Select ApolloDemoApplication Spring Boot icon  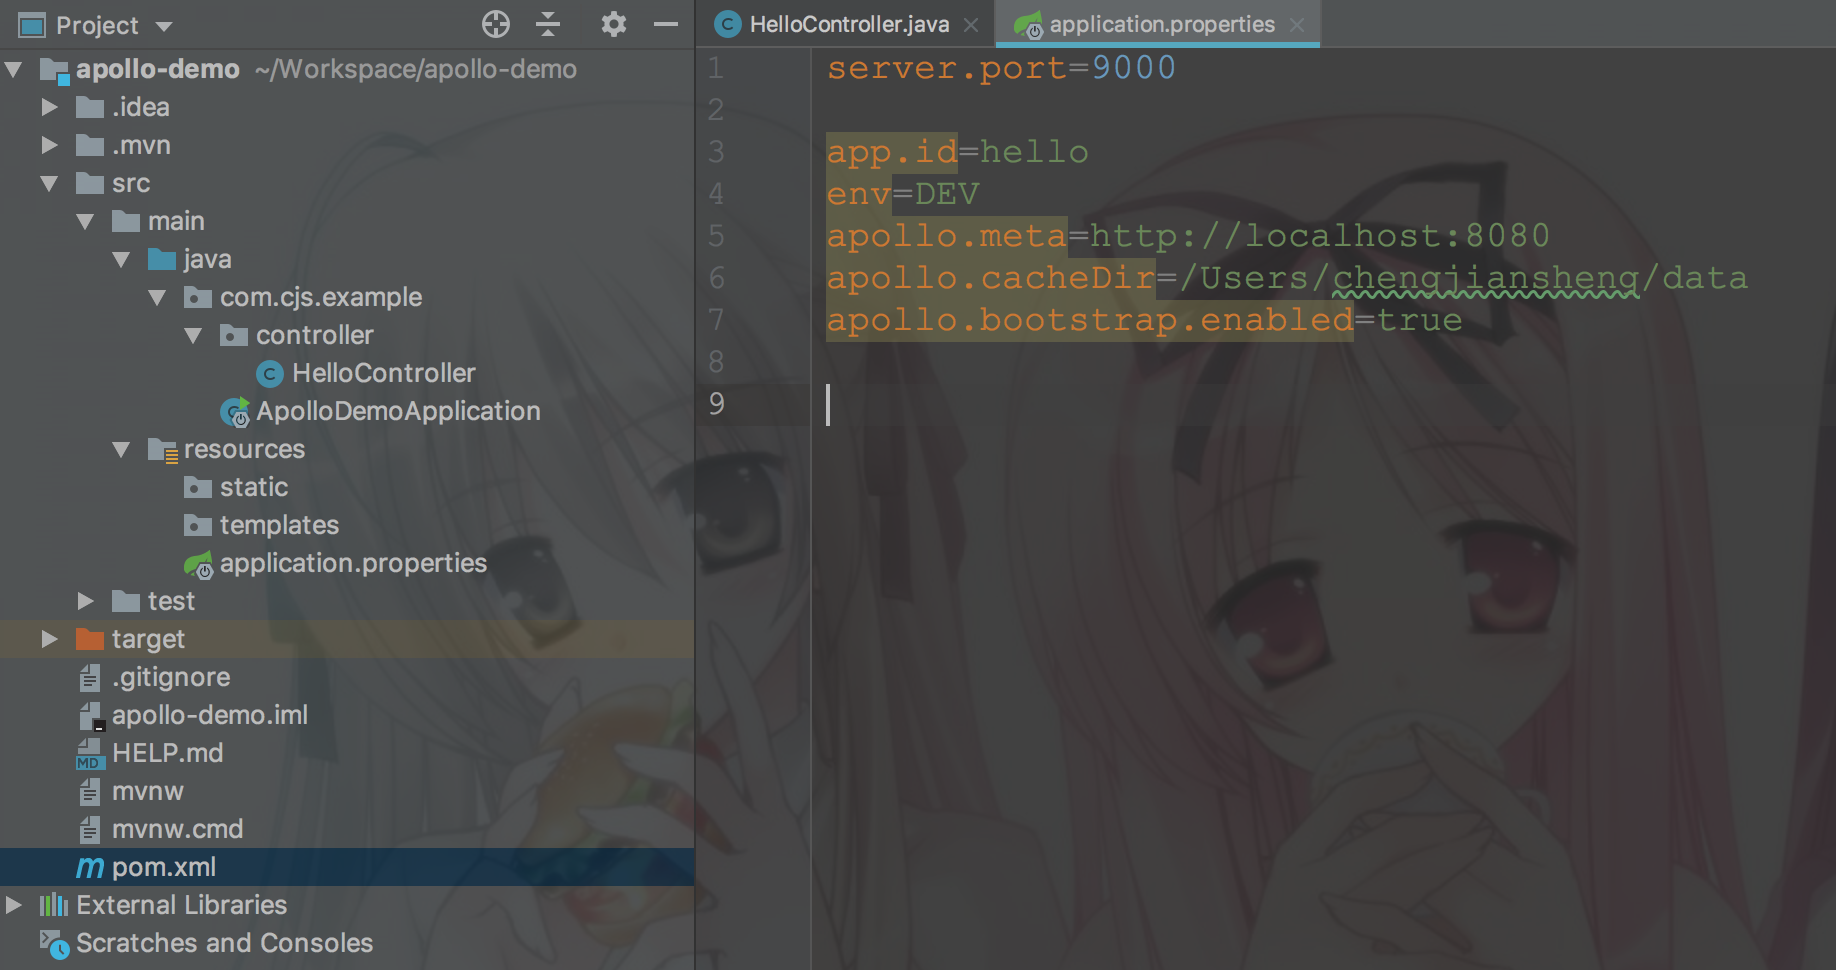click(x=234, y=412)
